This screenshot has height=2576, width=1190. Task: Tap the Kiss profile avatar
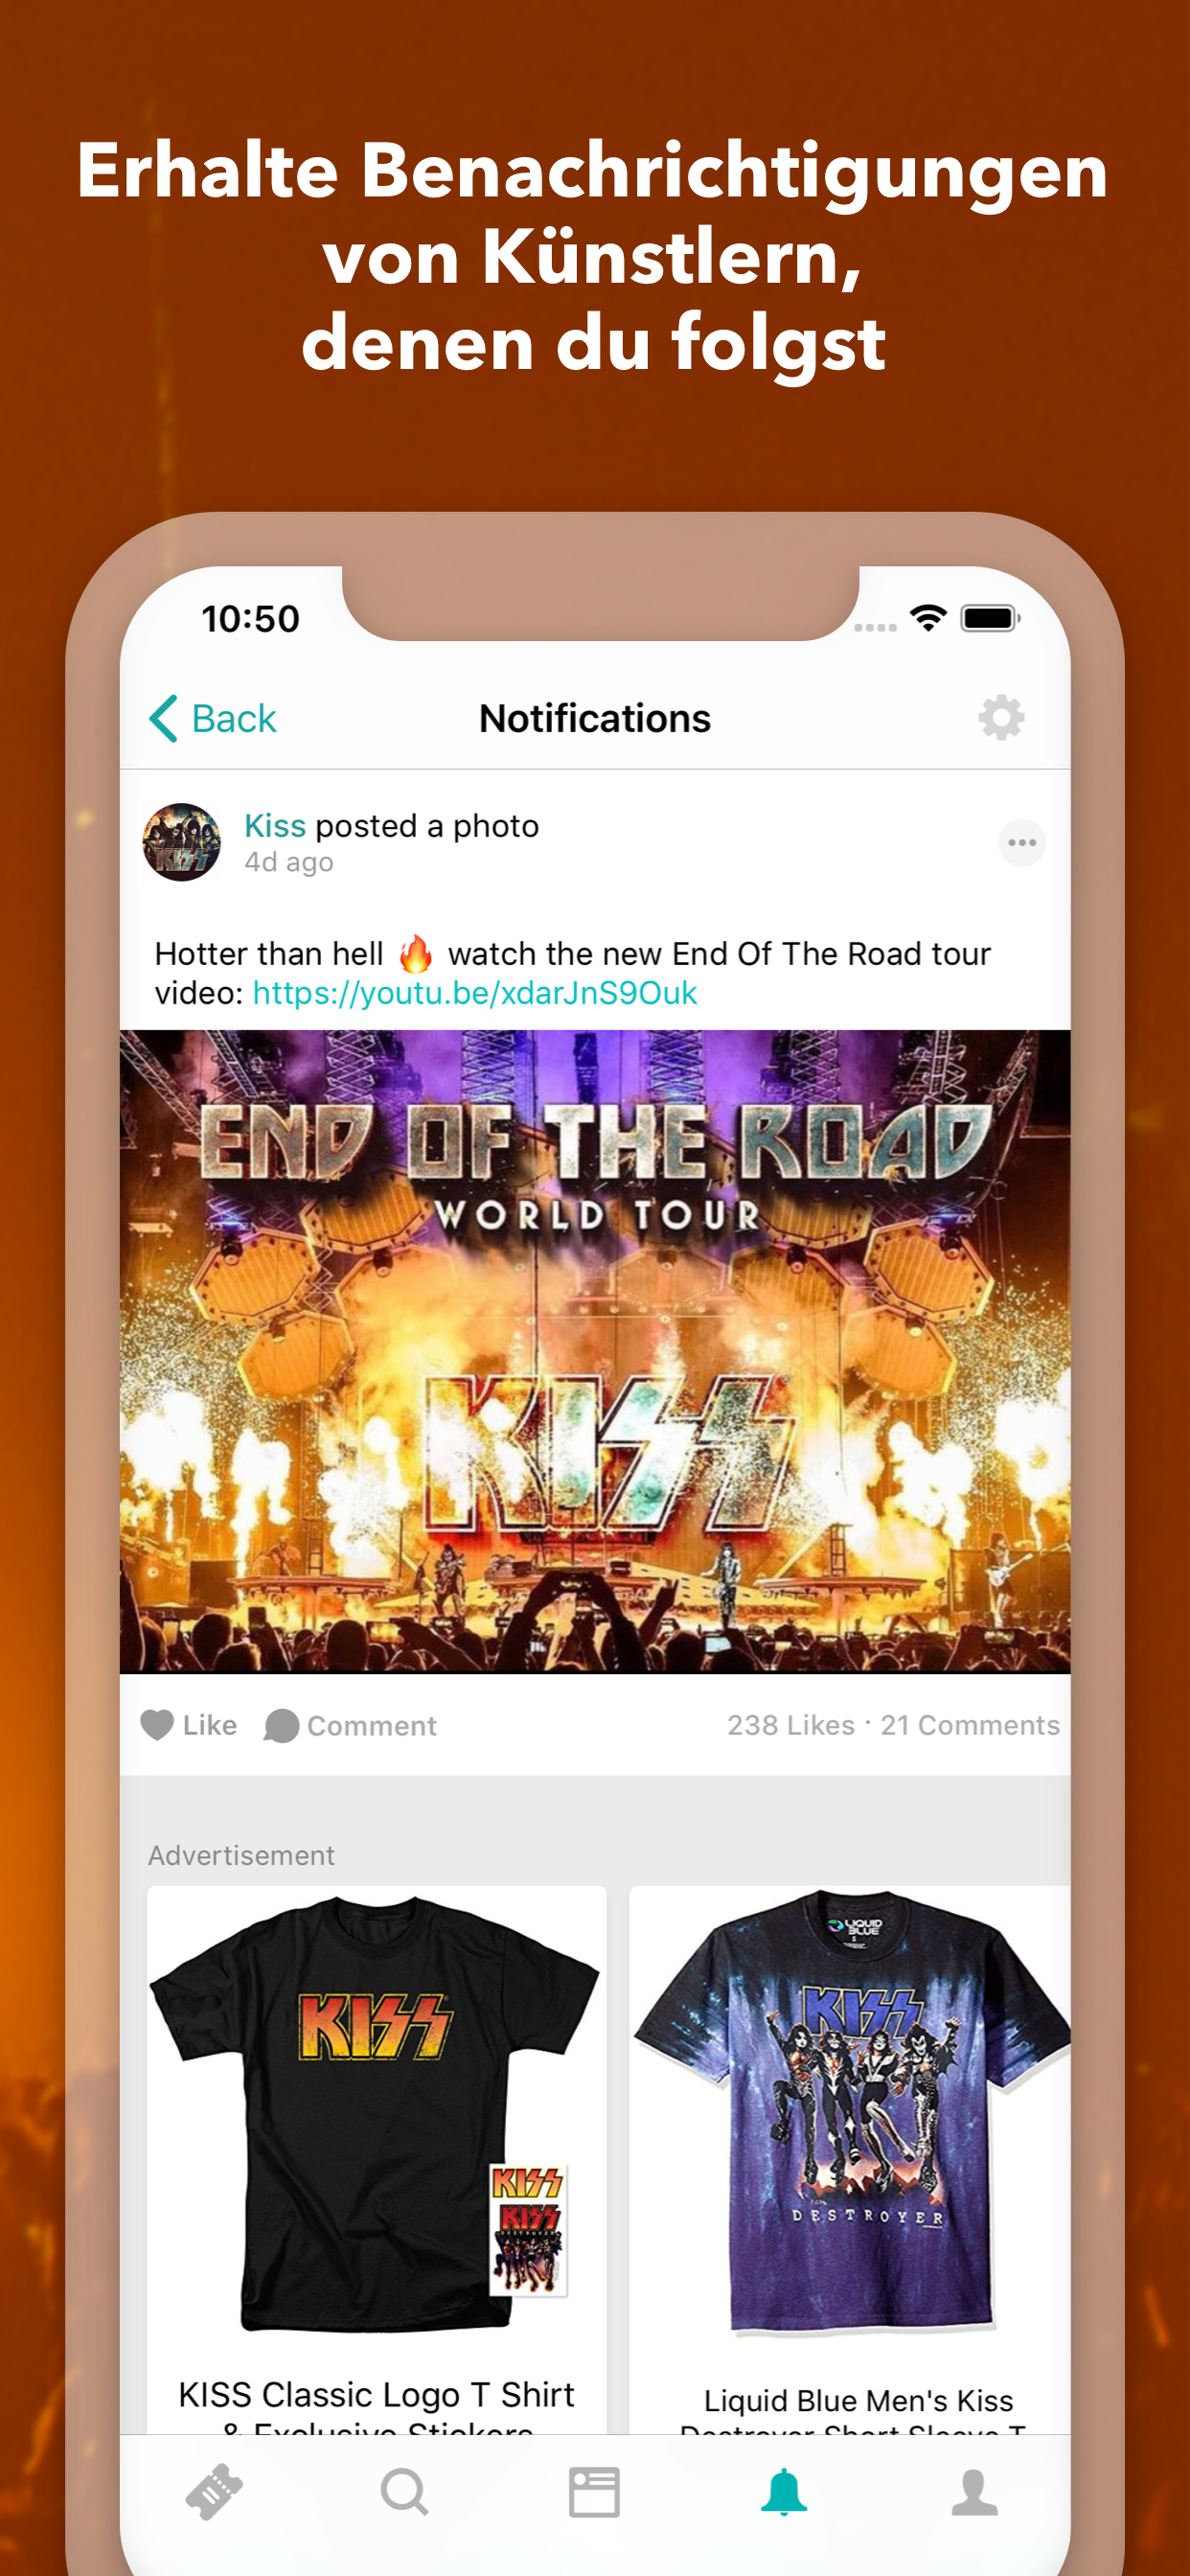point(182,842)
